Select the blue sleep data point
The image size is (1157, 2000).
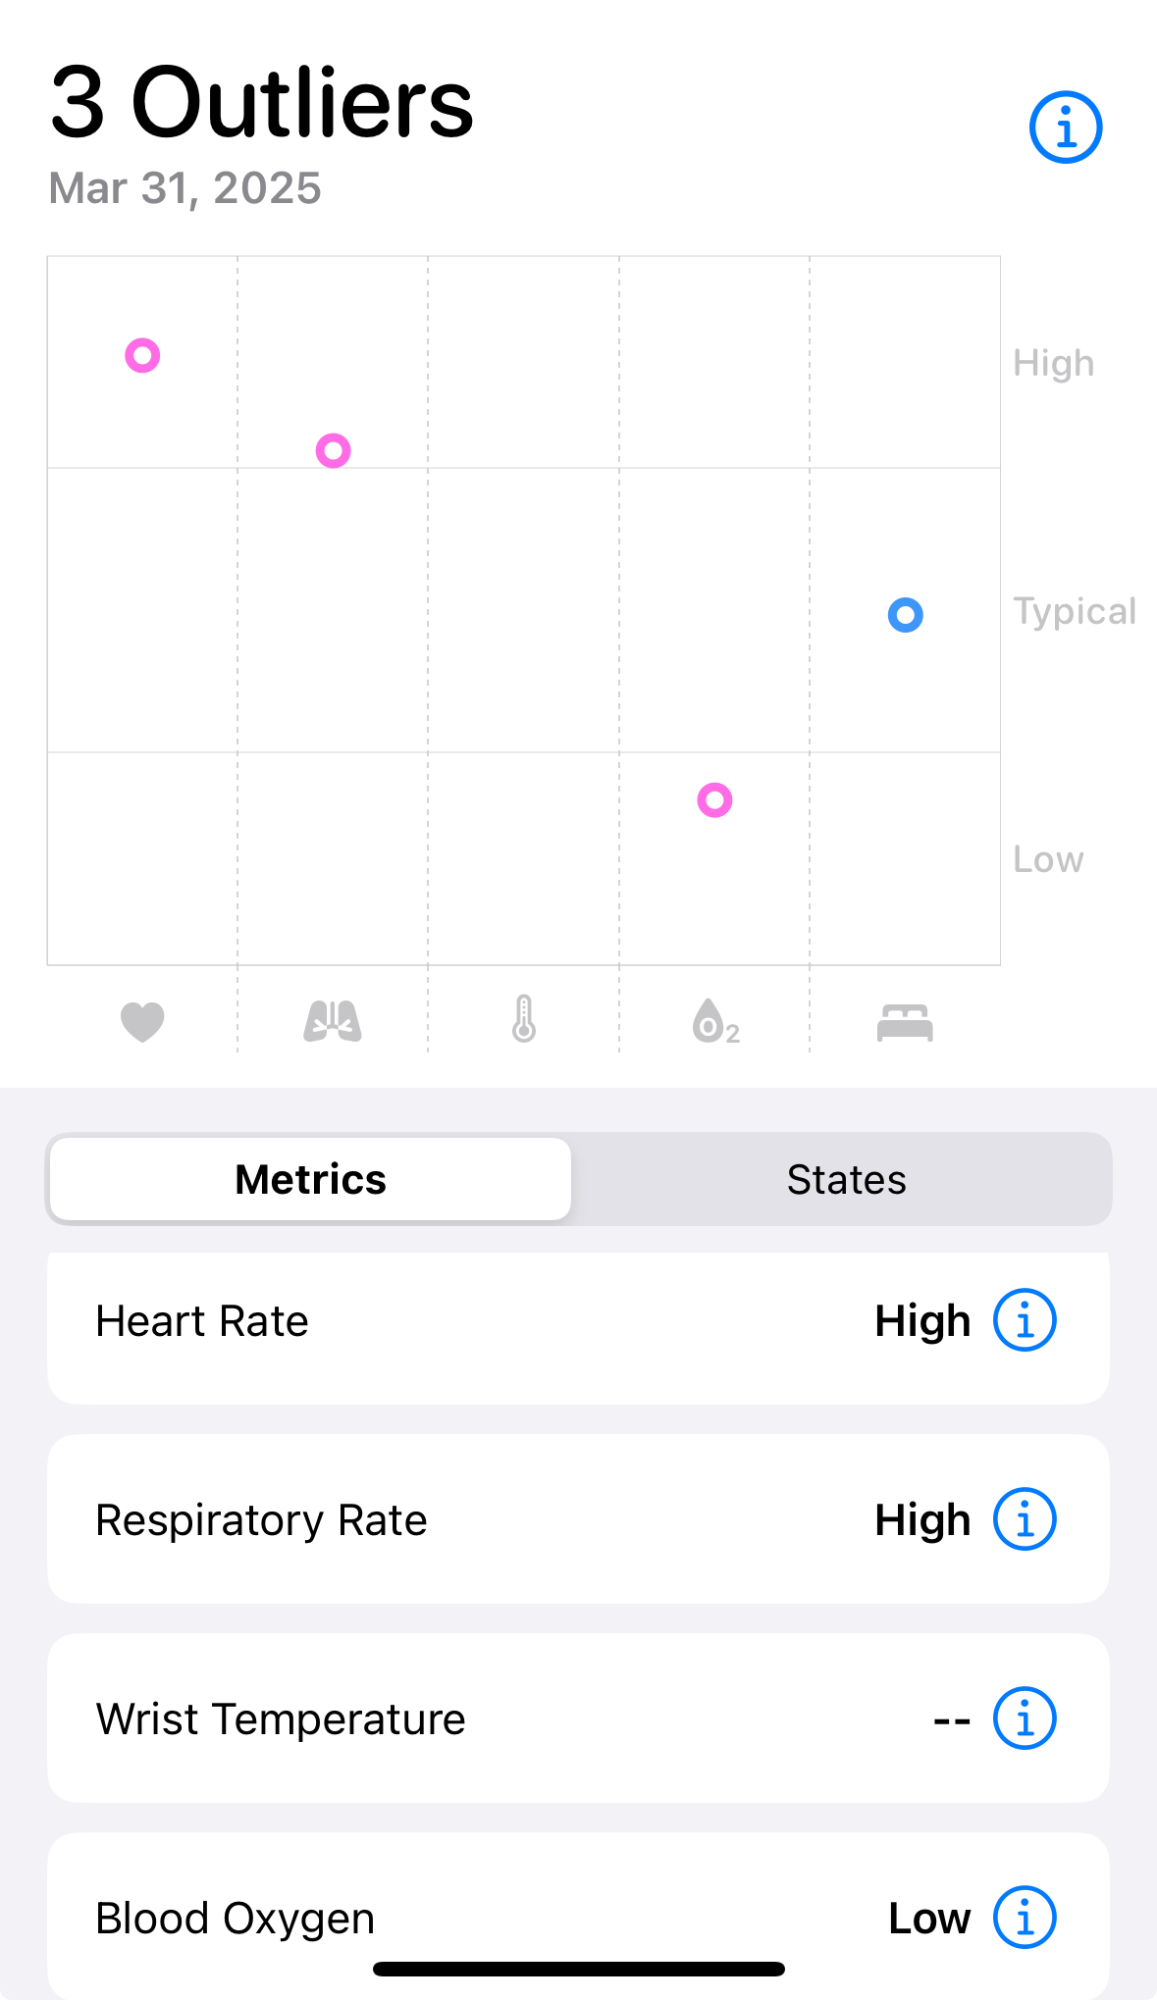[905, 615]
